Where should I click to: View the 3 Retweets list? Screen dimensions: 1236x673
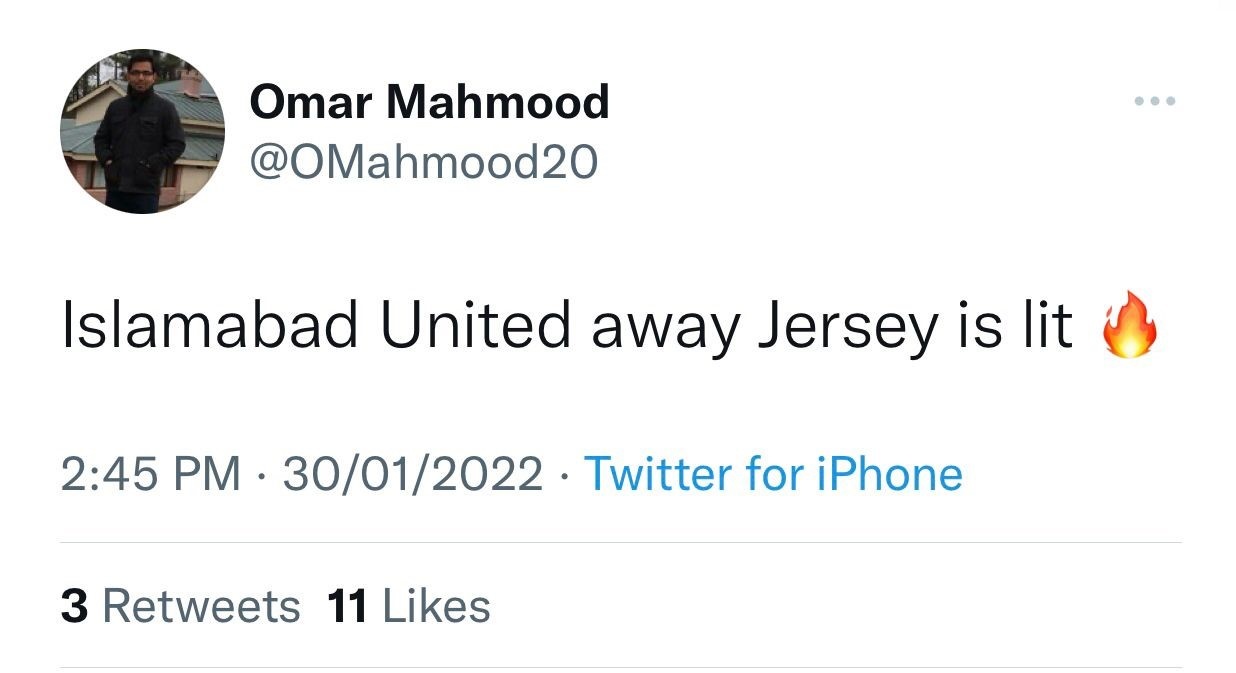click(180, 606)
